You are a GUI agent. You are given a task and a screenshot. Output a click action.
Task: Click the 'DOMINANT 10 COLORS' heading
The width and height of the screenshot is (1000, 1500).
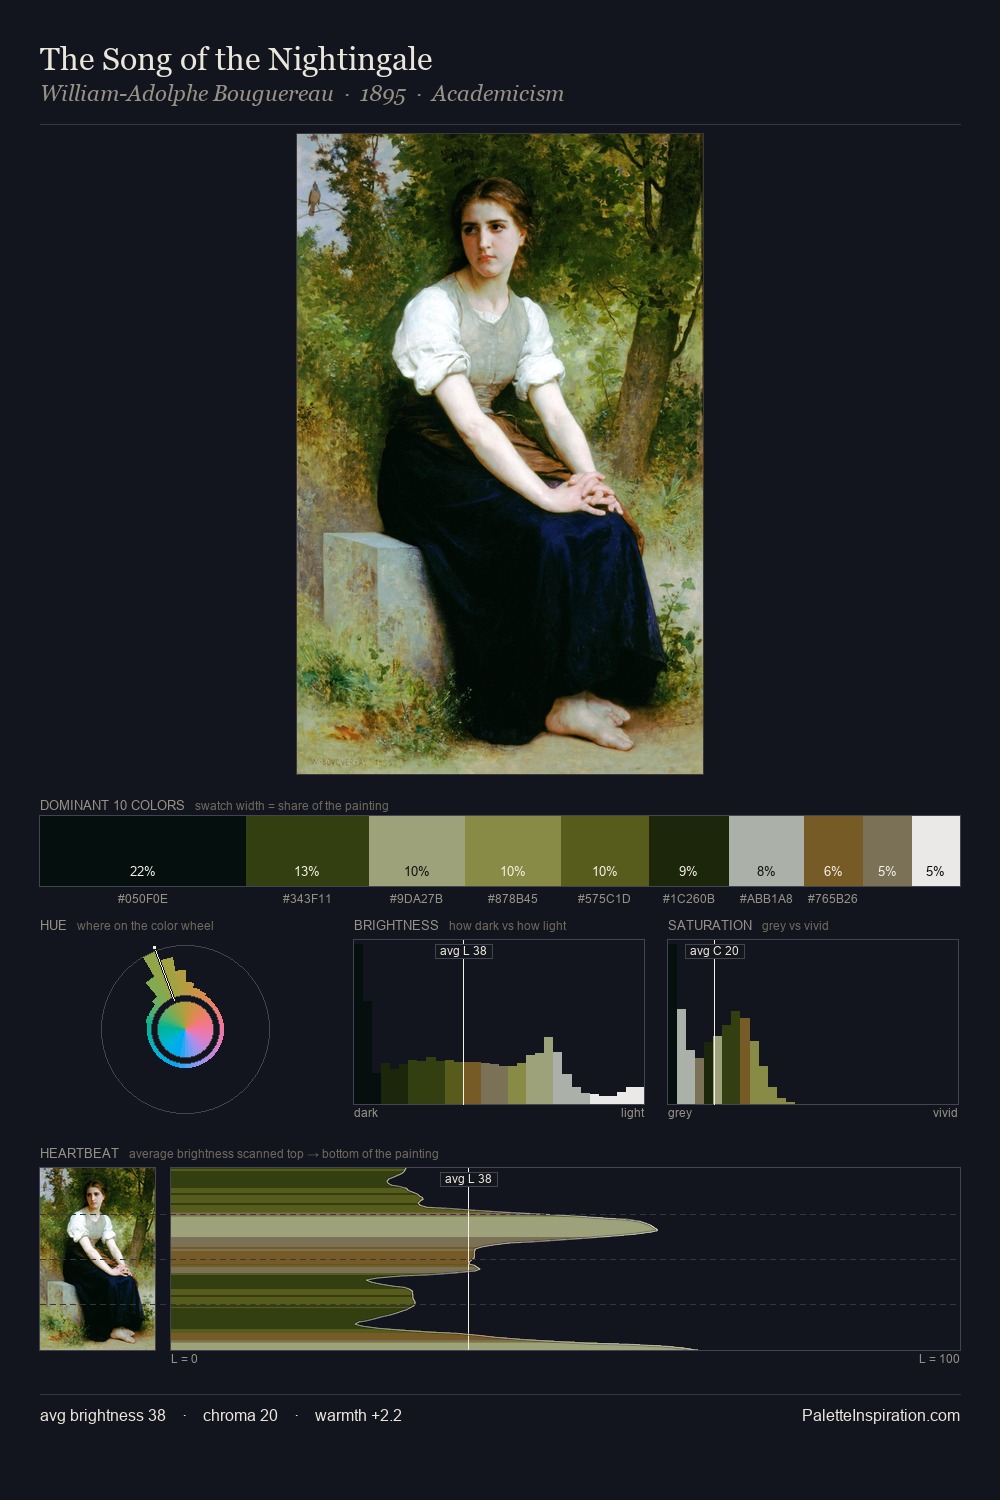pos(112,806)
